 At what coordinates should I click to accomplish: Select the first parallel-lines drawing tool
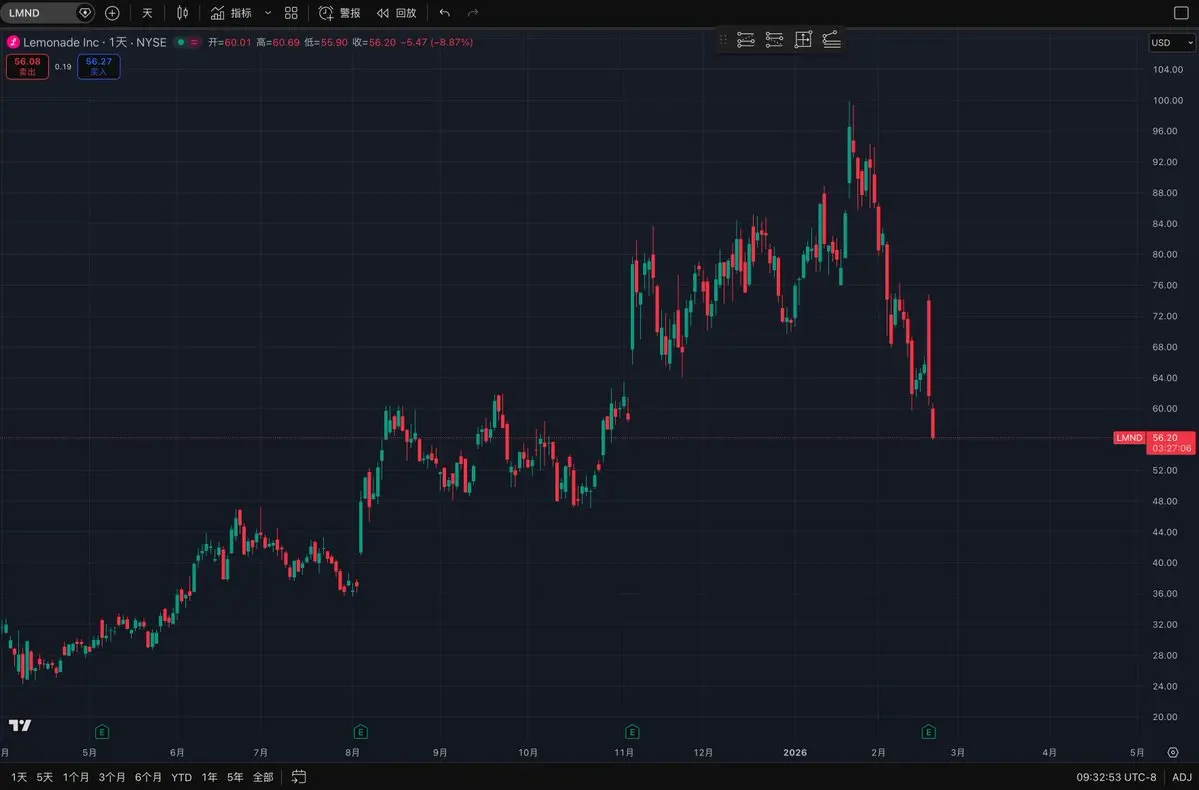[x=746, y=40]
